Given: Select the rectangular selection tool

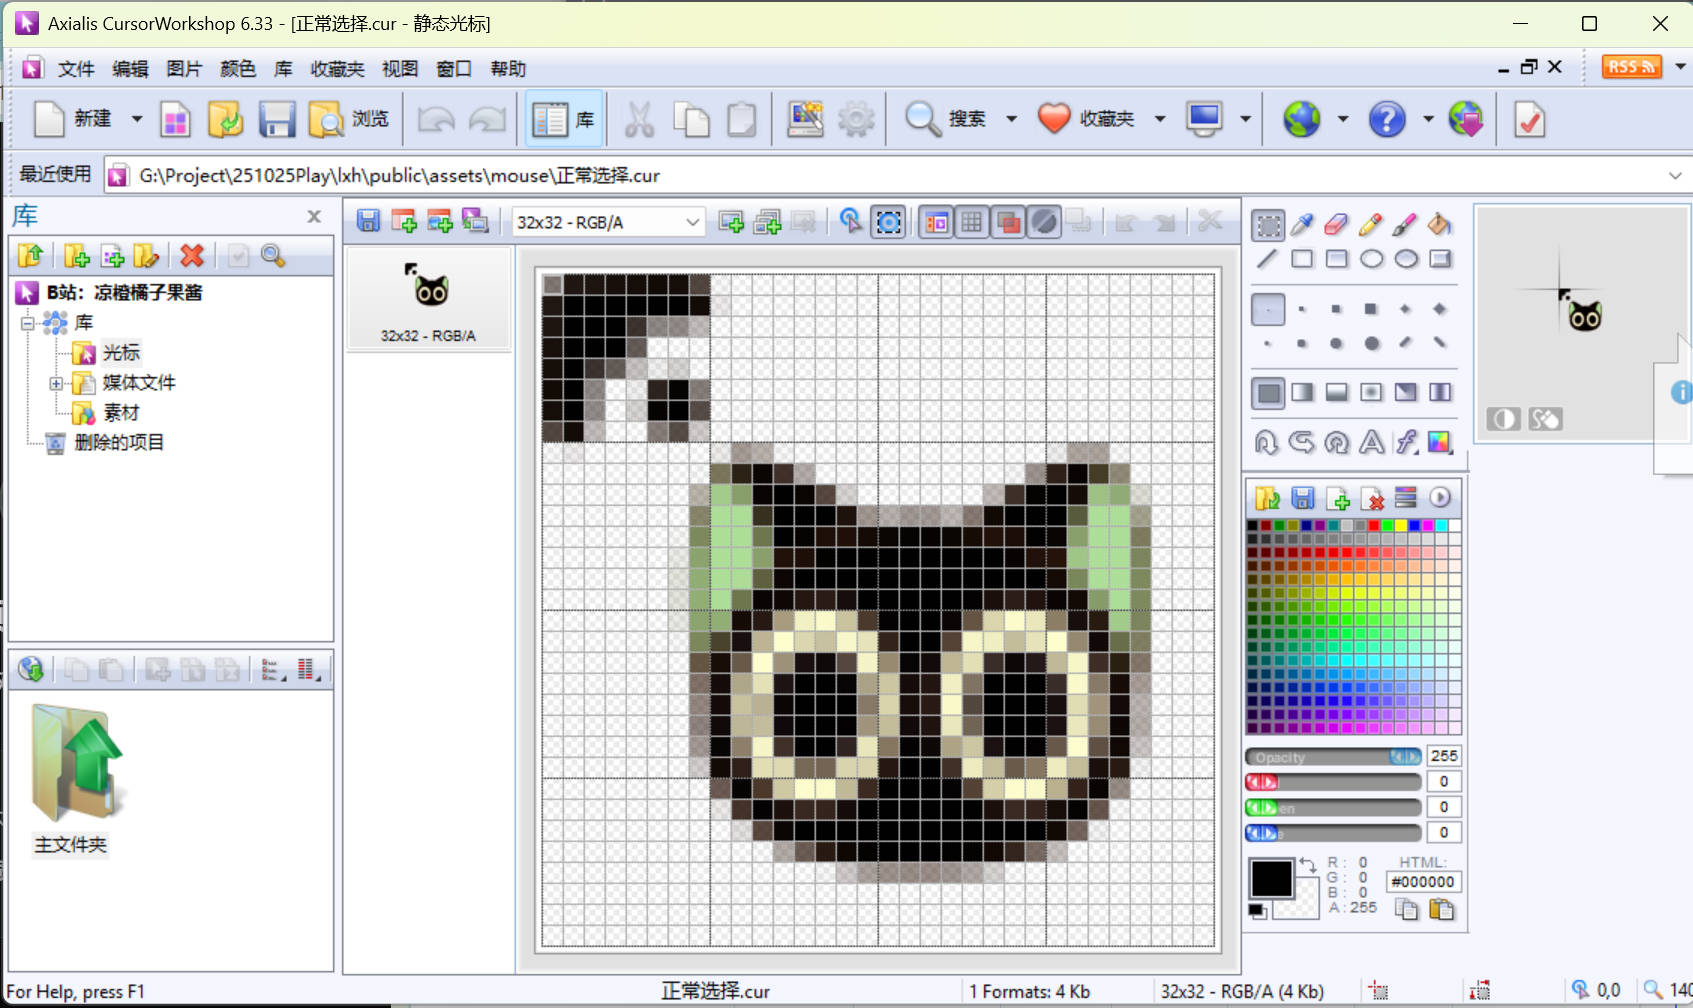Looking at the screenshot, I should pyautogui.click(x=1268, y=225).
